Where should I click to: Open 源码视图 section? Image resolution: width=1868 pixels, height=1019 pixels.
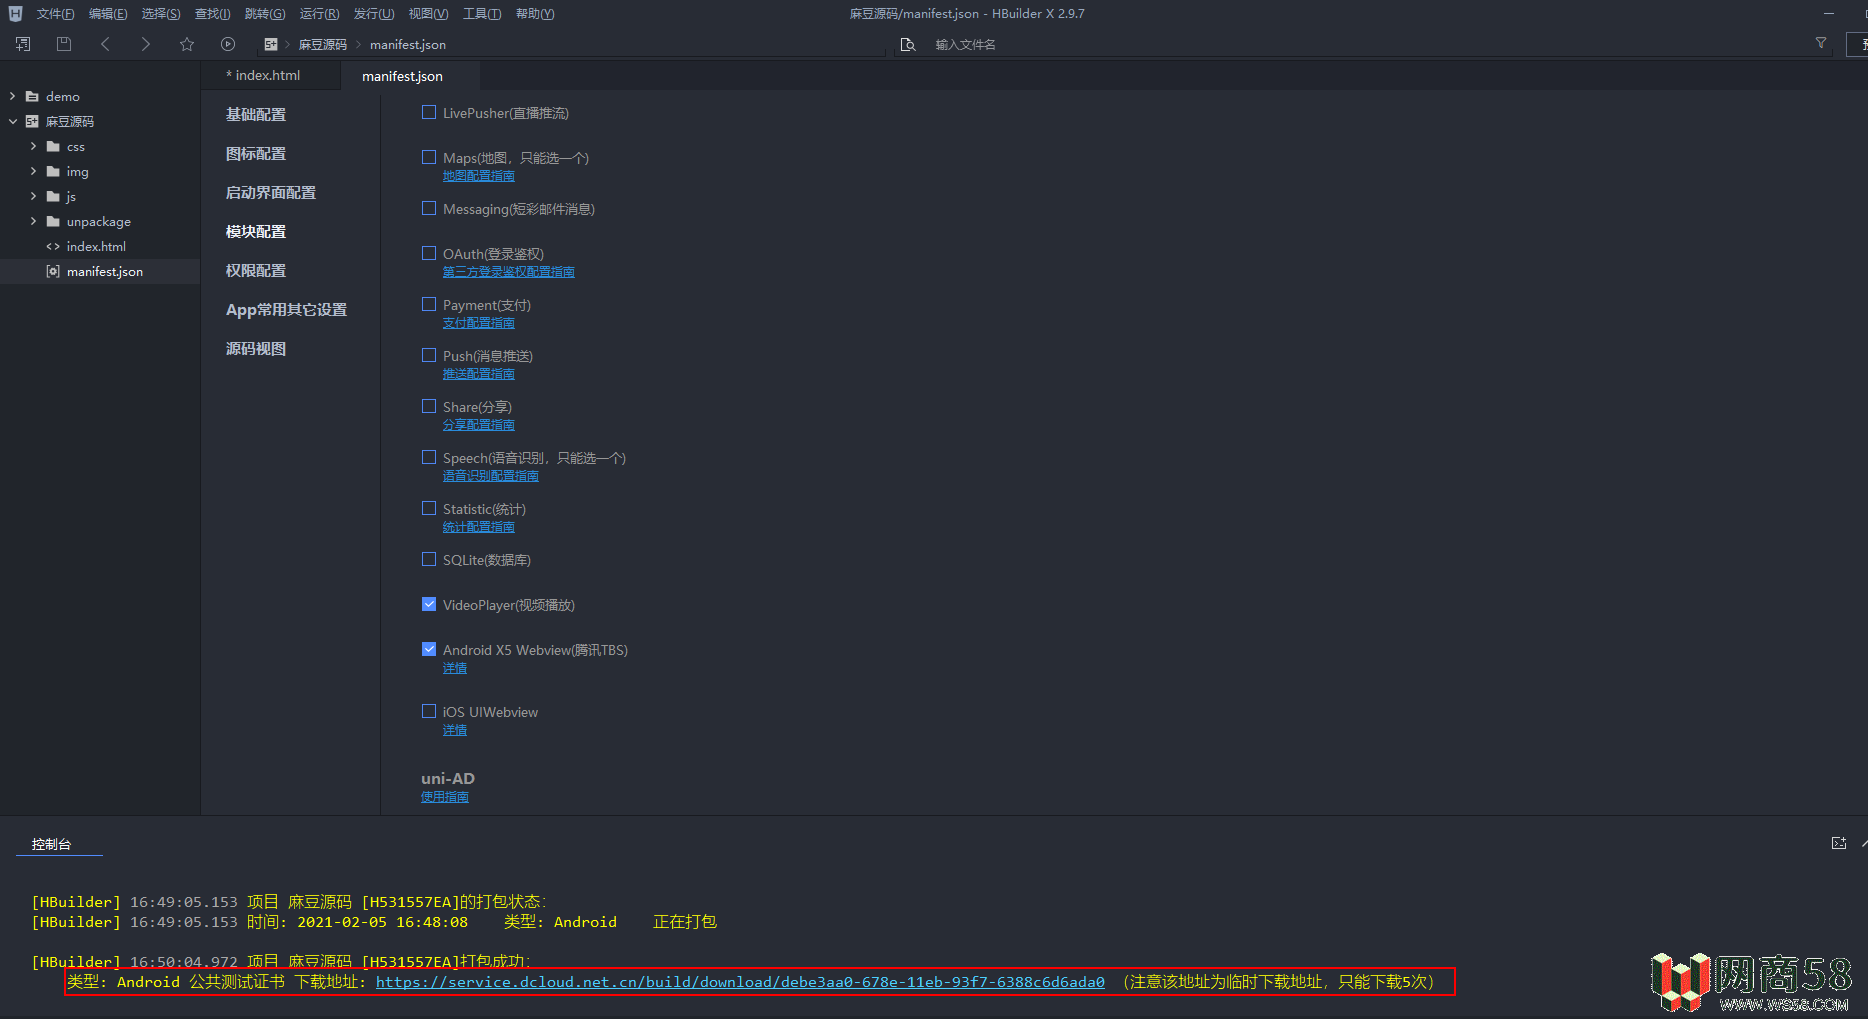pos(256,349)
